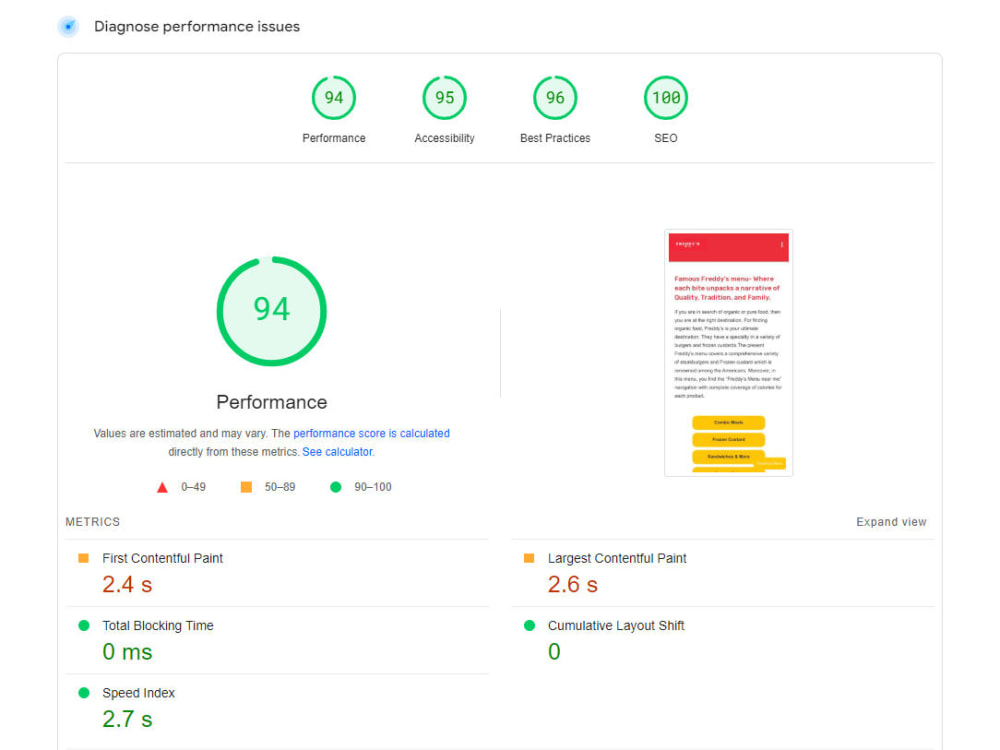Open the SEO score gauge 100
Screen dimensions: 1000x750
pyautogui.click(x=666, y=98)
